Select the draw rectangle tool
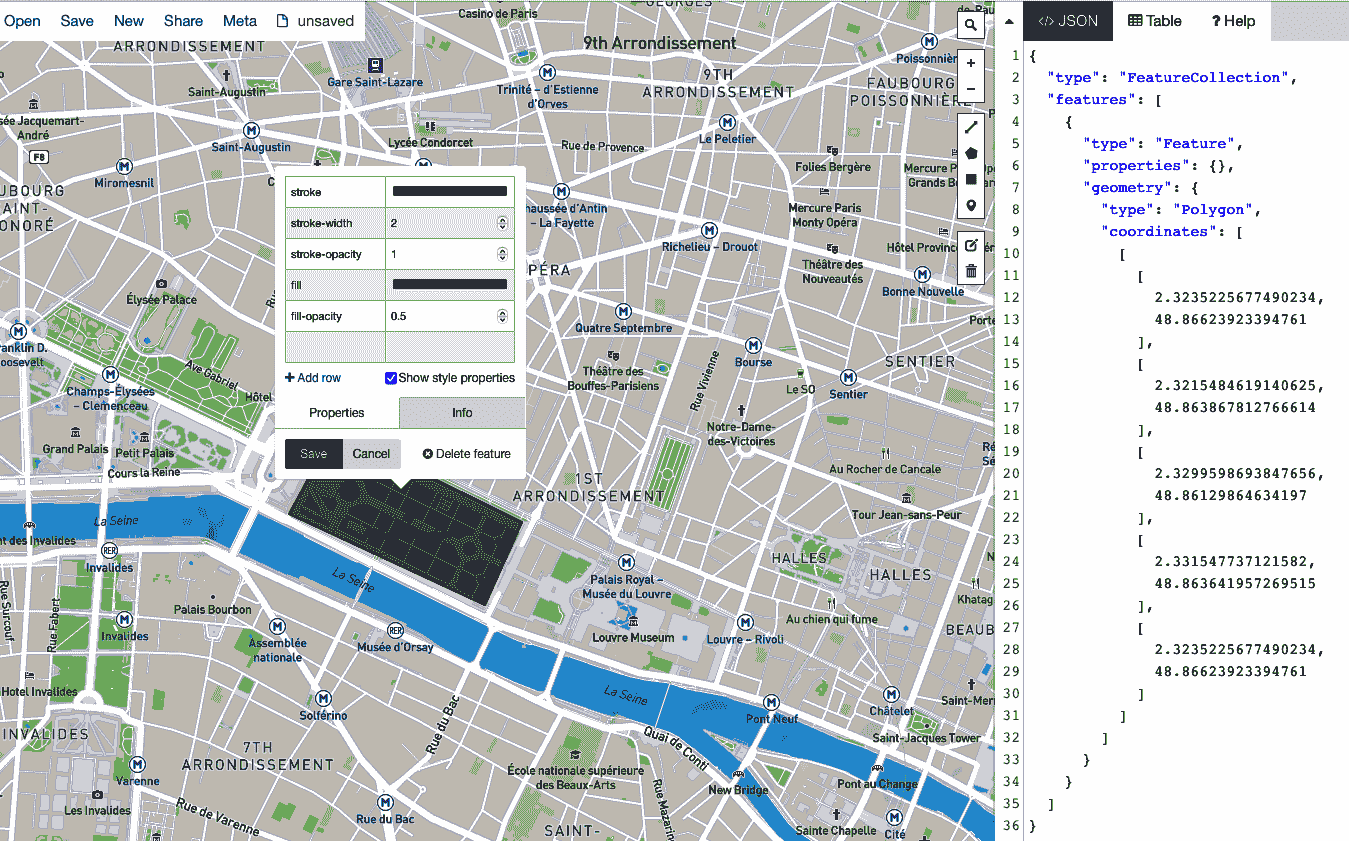 tap(970, 179)
